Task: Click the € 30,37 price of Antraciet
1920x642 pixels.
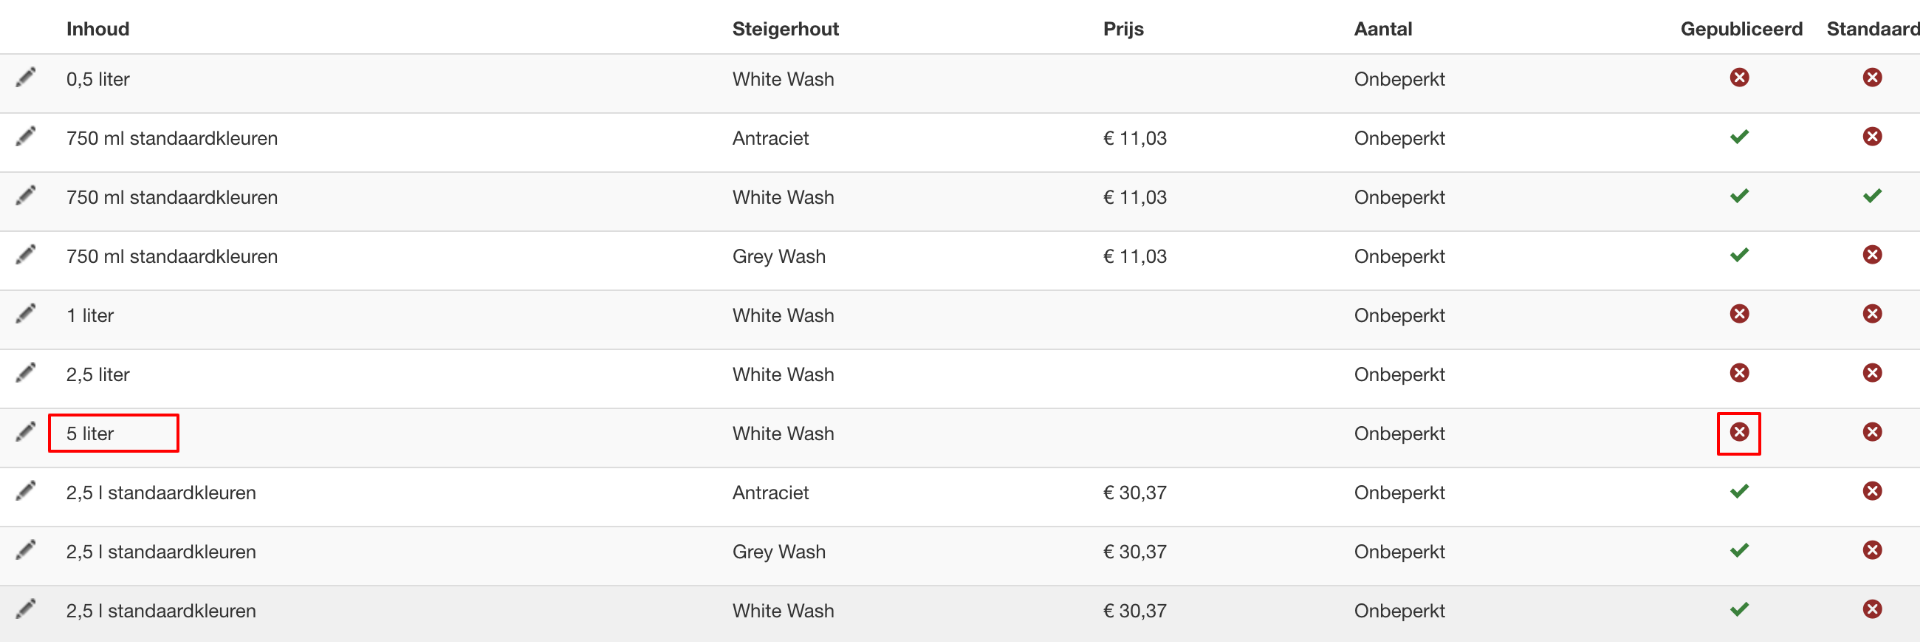Action: [1135, 493]
